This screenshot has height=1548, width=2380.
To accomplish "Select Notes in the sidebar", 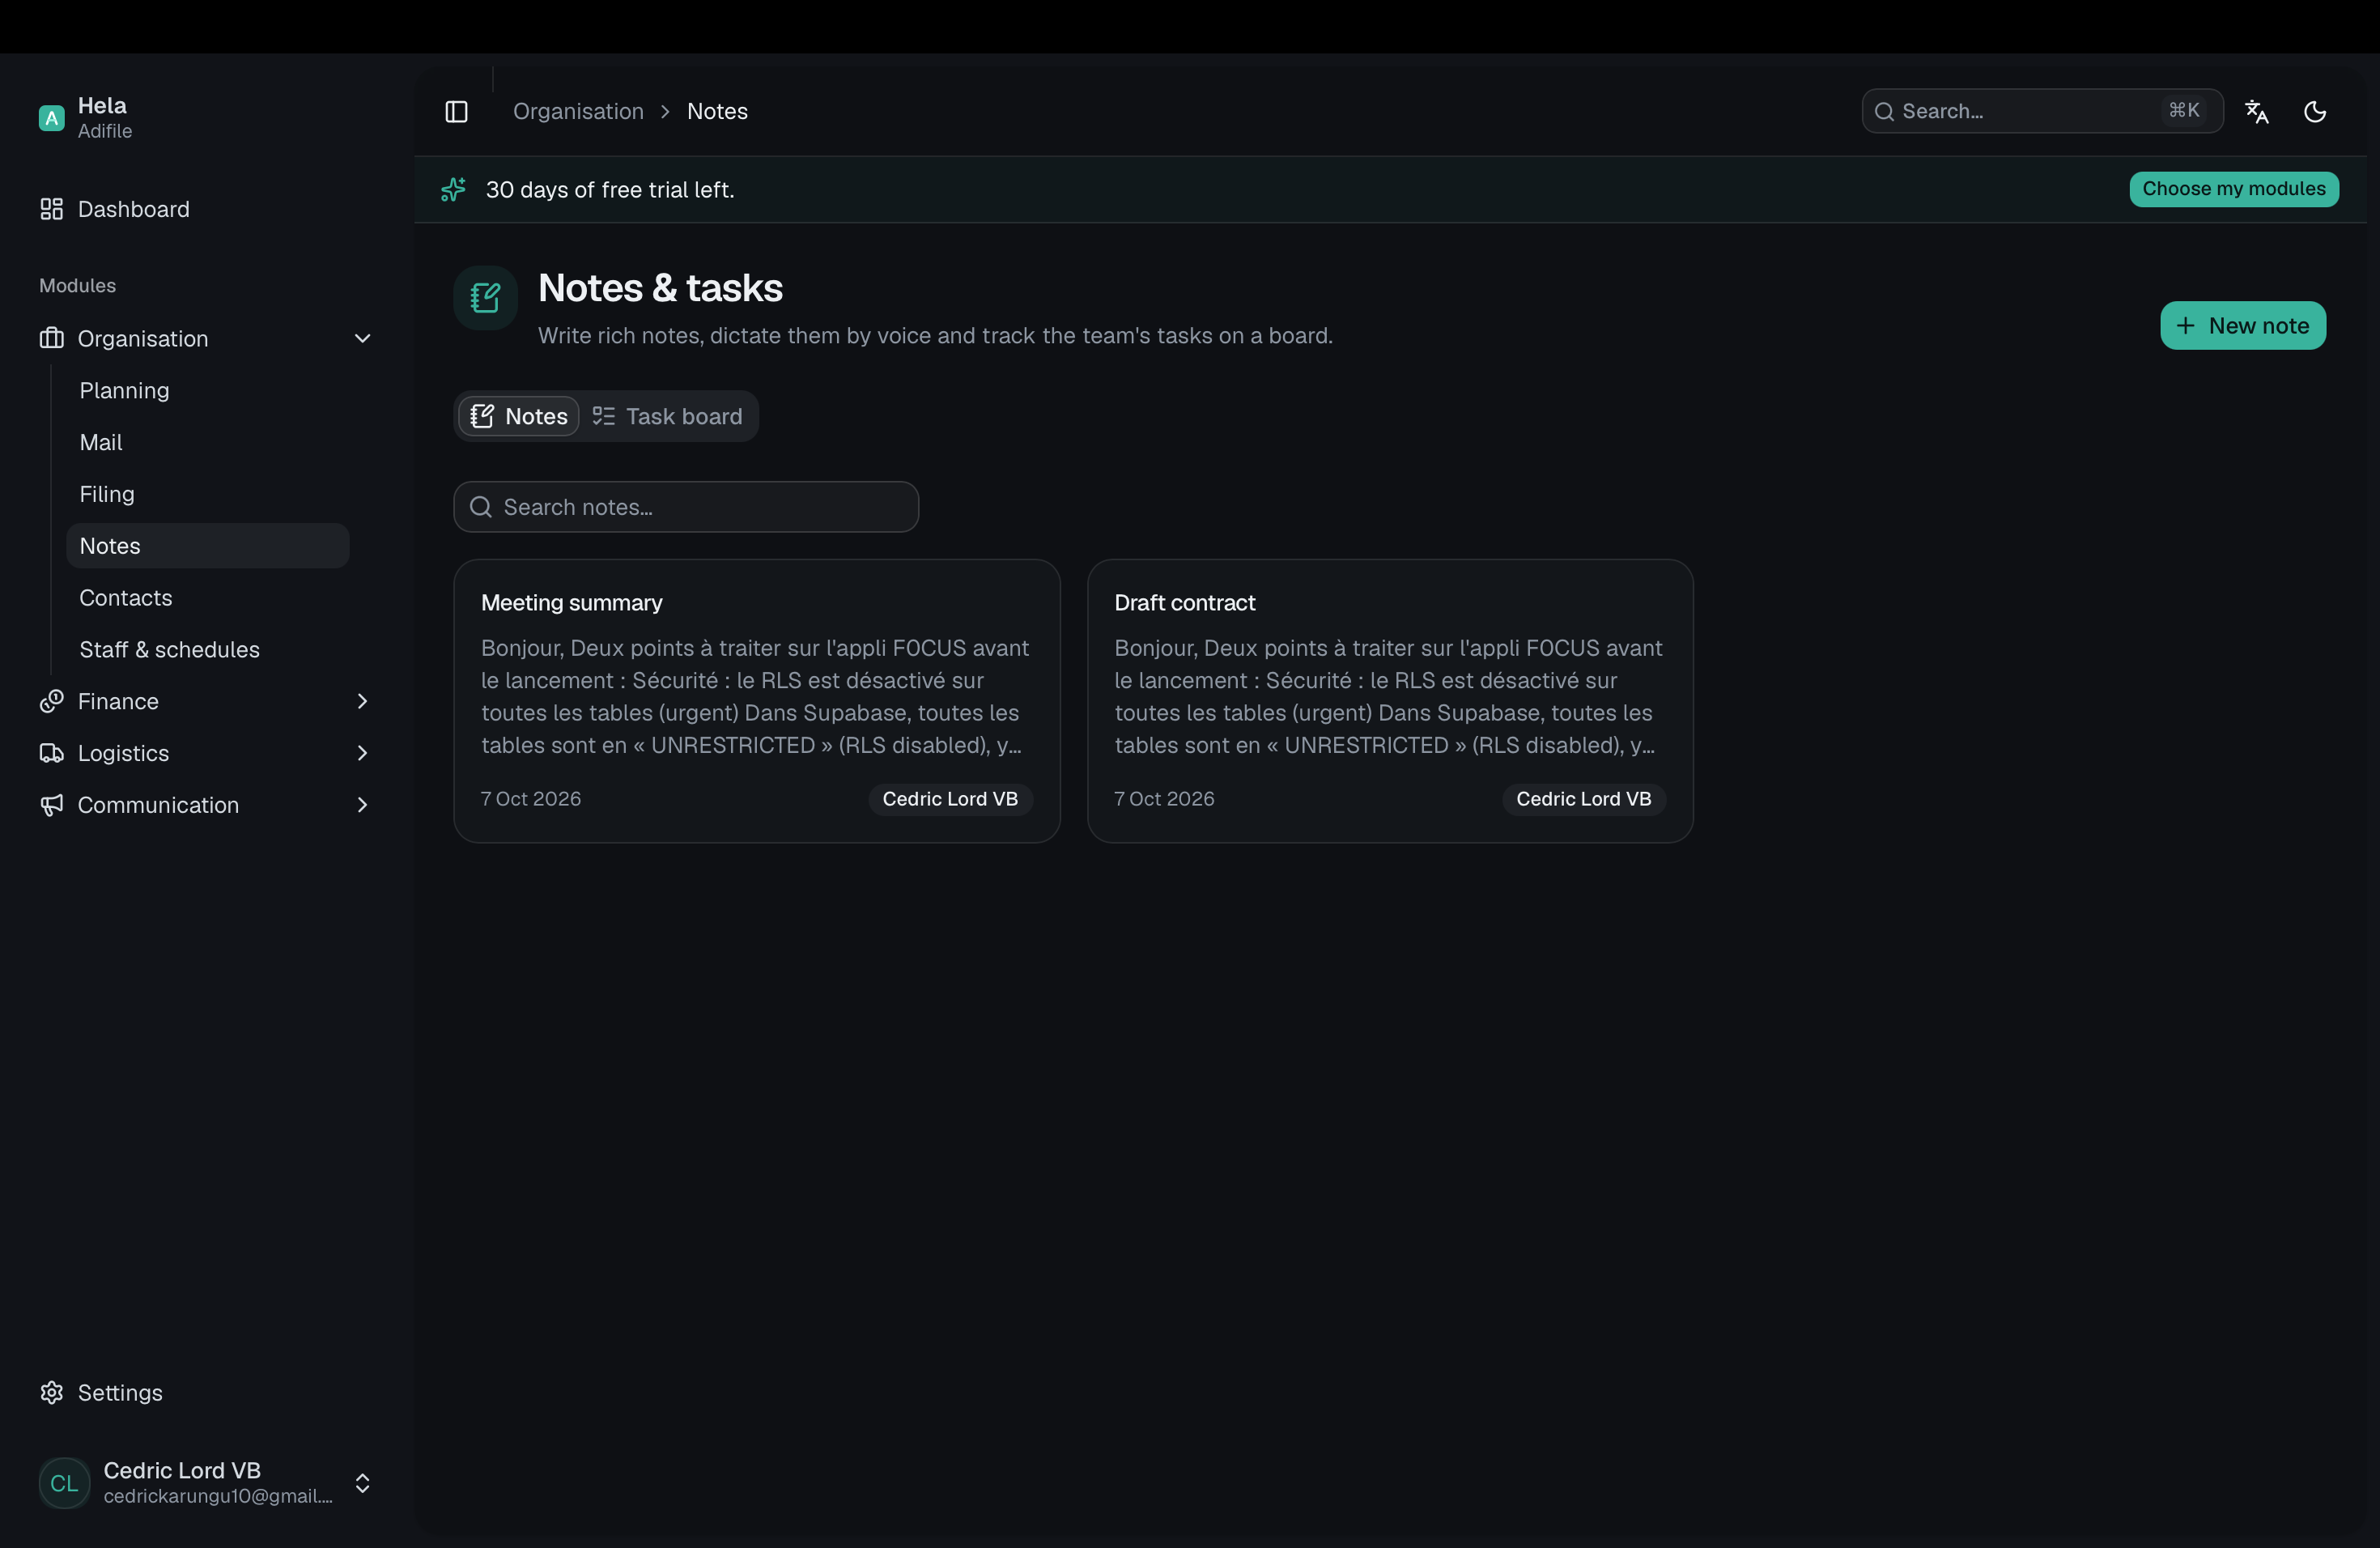I will click(x=207, y=546).
